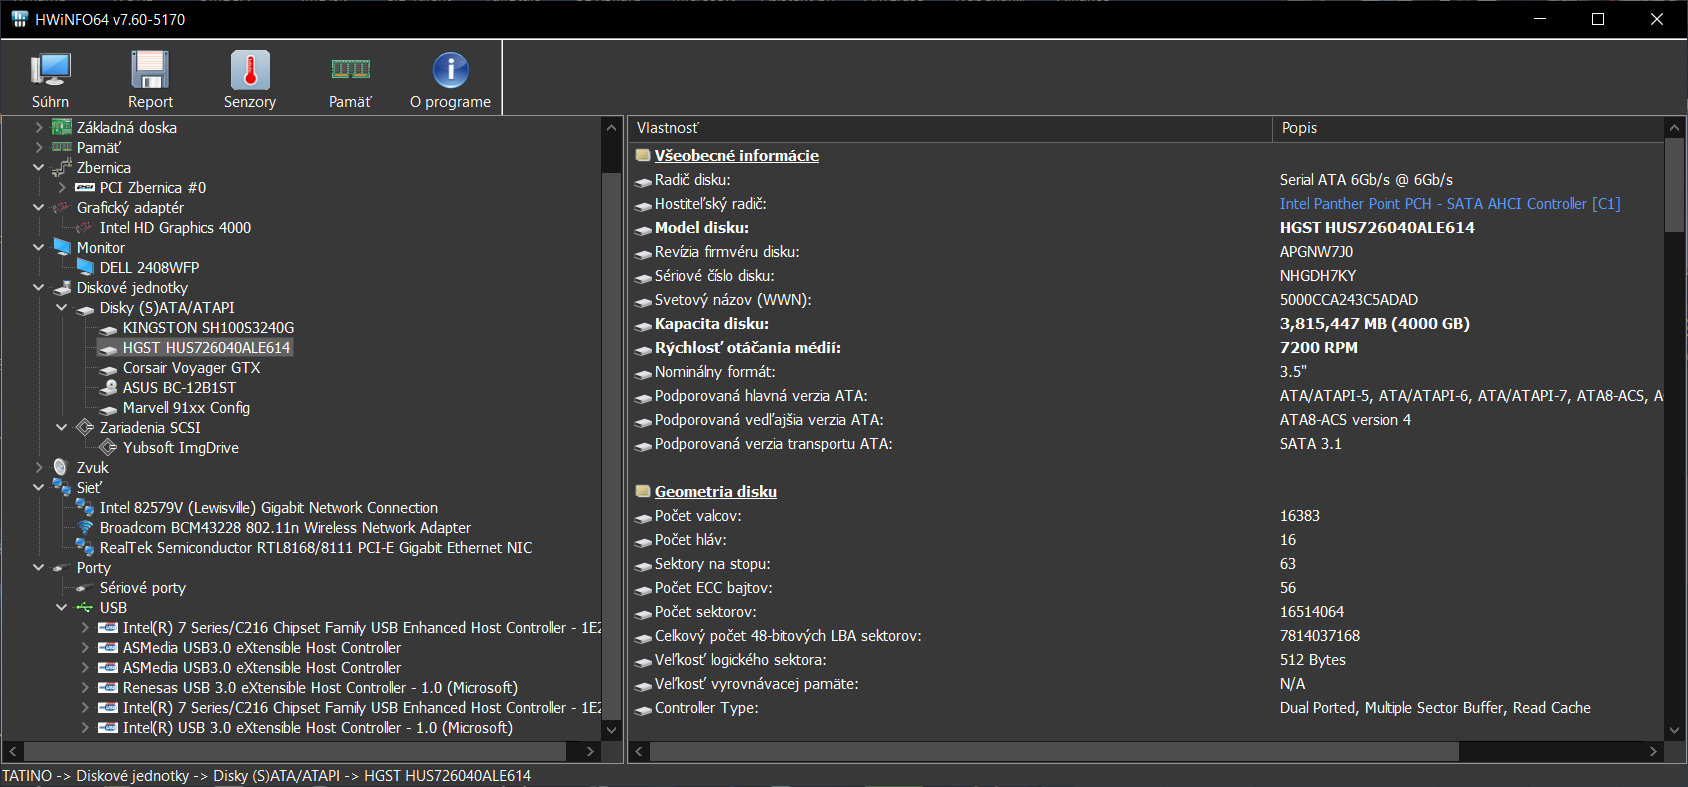
Task: Open Intel Panther Point SATA AHCI link
Action: [x=1449, y=204]
